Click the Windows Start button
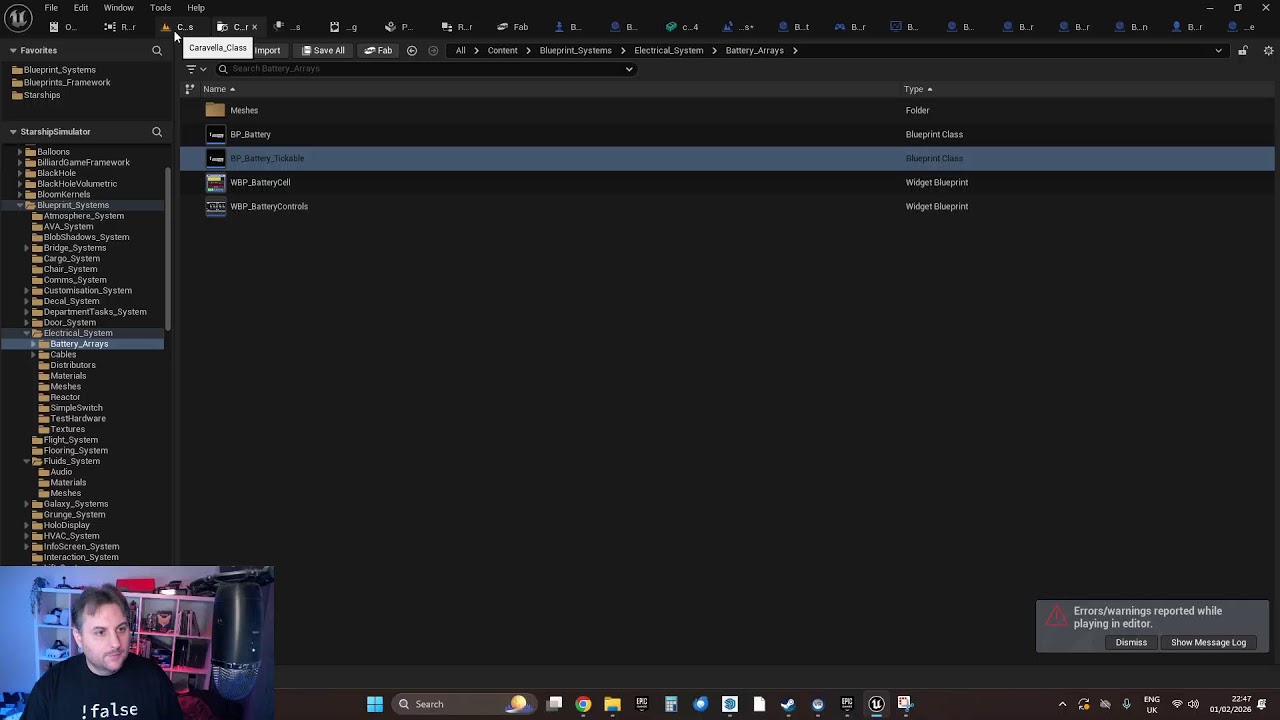 click(375, 704)
